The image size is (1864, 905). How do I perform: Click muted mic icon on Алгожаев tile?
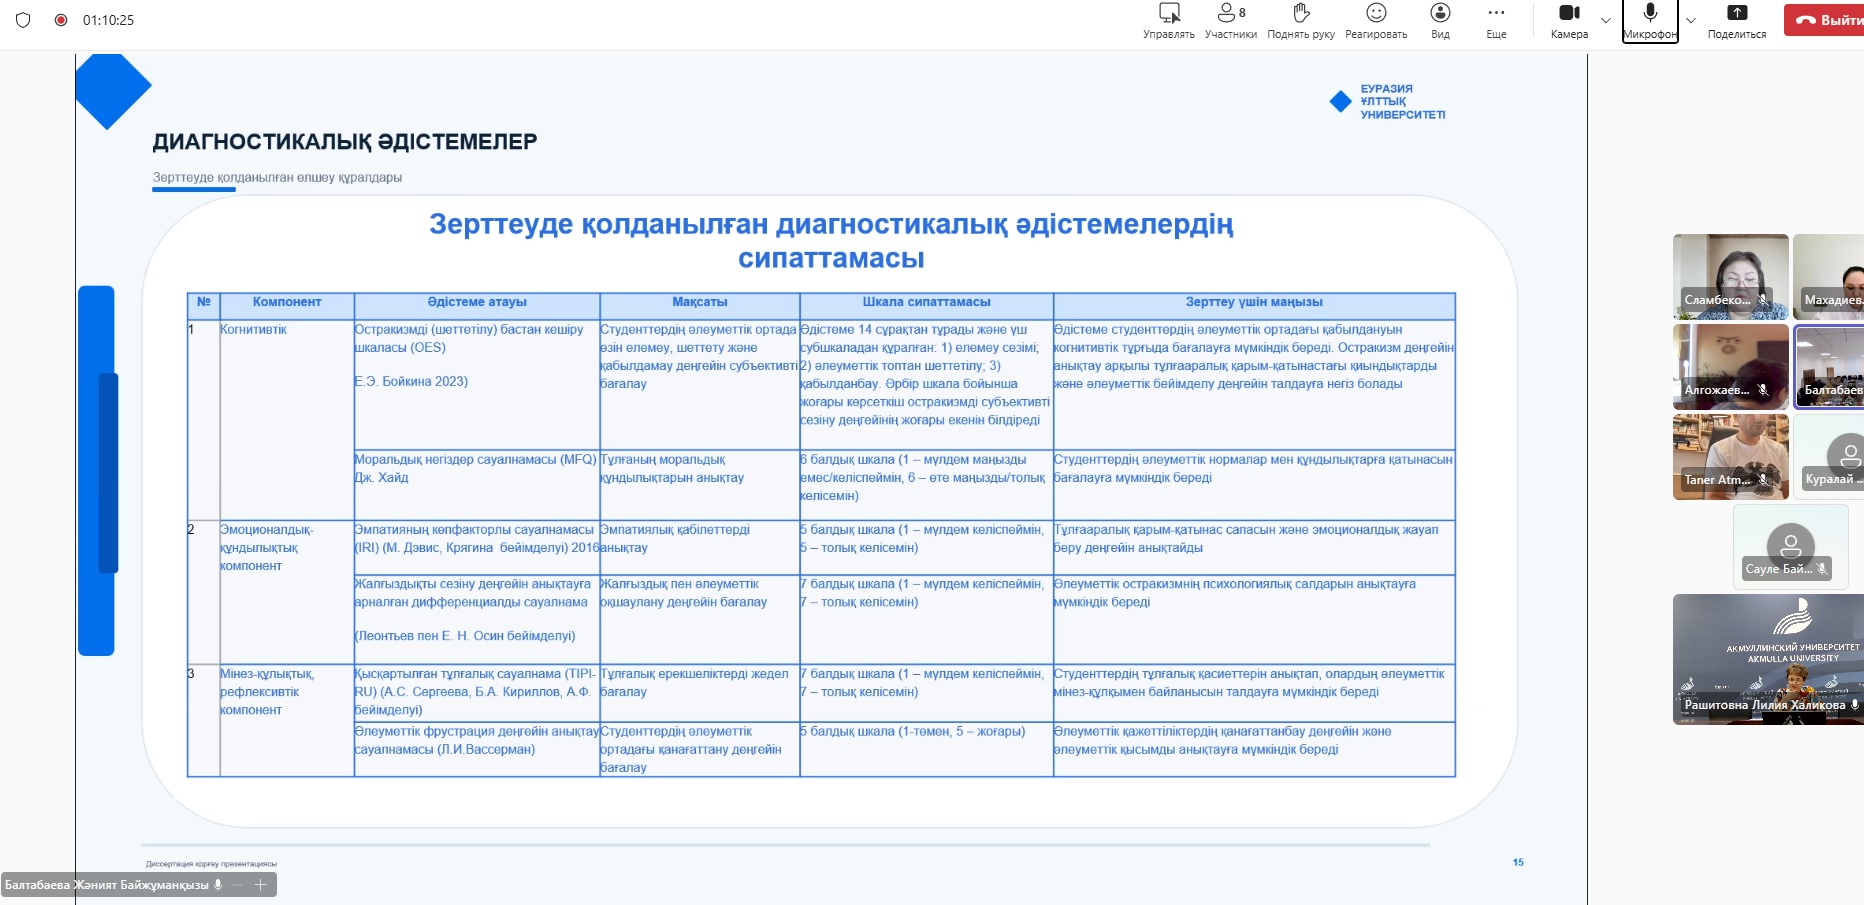coord(1764,390)
